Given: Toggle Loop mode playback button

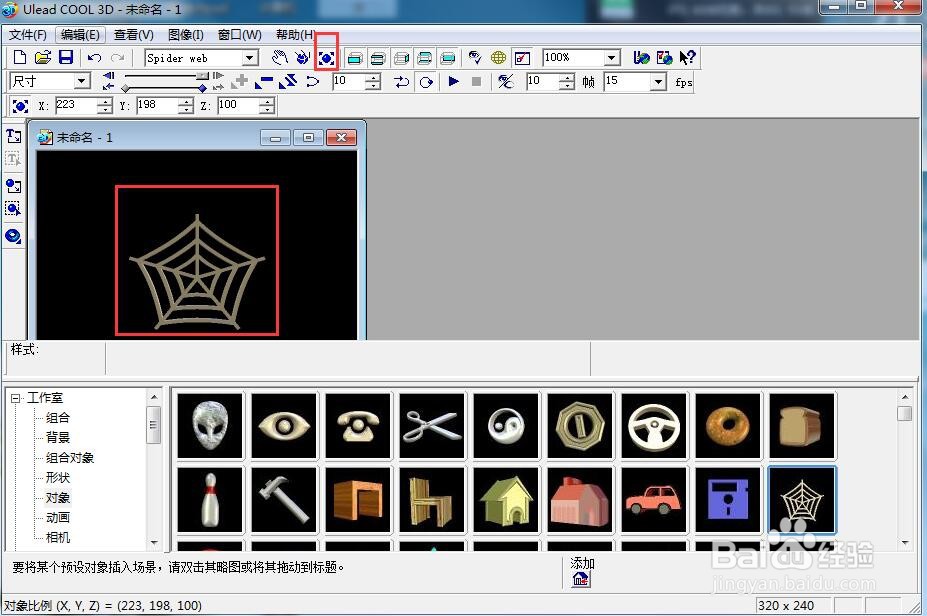Looking at the screenshot, I should (x=426, y=82).
